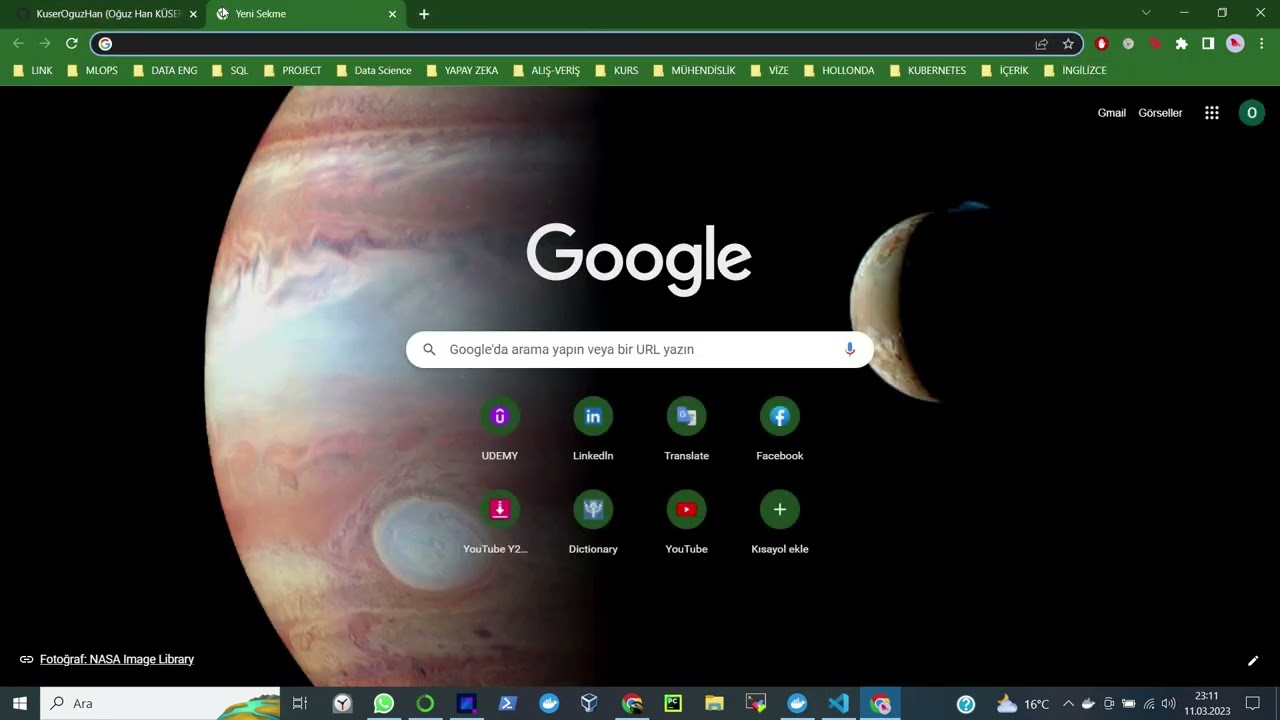
Task: Show hidden system tray icons
Action: tap(1068, 704)
